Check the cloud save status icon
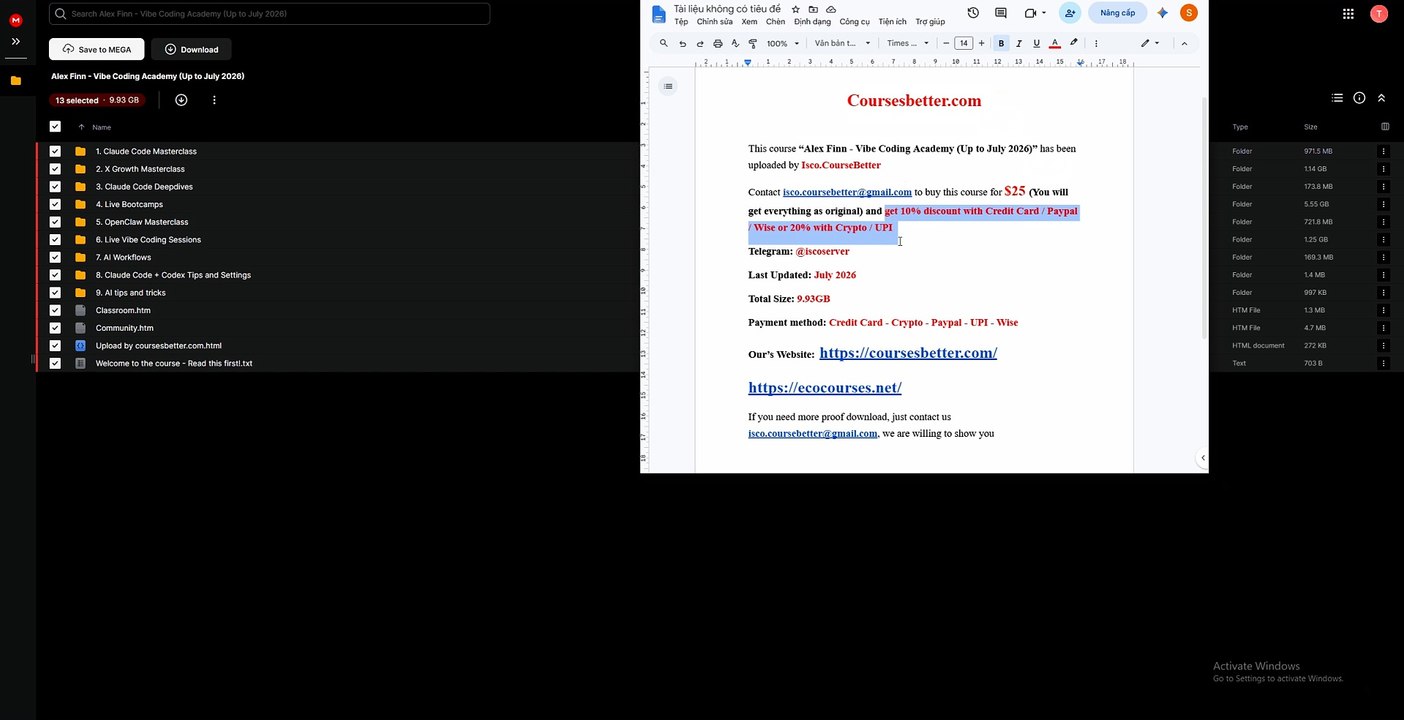The image size is (1404, 720). (x=831, y=9)
